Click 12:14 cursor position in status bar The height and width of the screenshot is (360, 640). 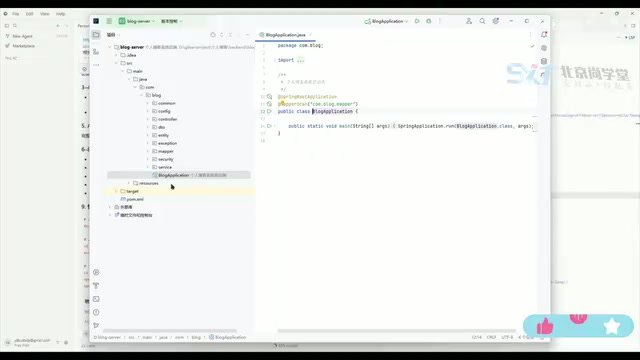point(476,338)
